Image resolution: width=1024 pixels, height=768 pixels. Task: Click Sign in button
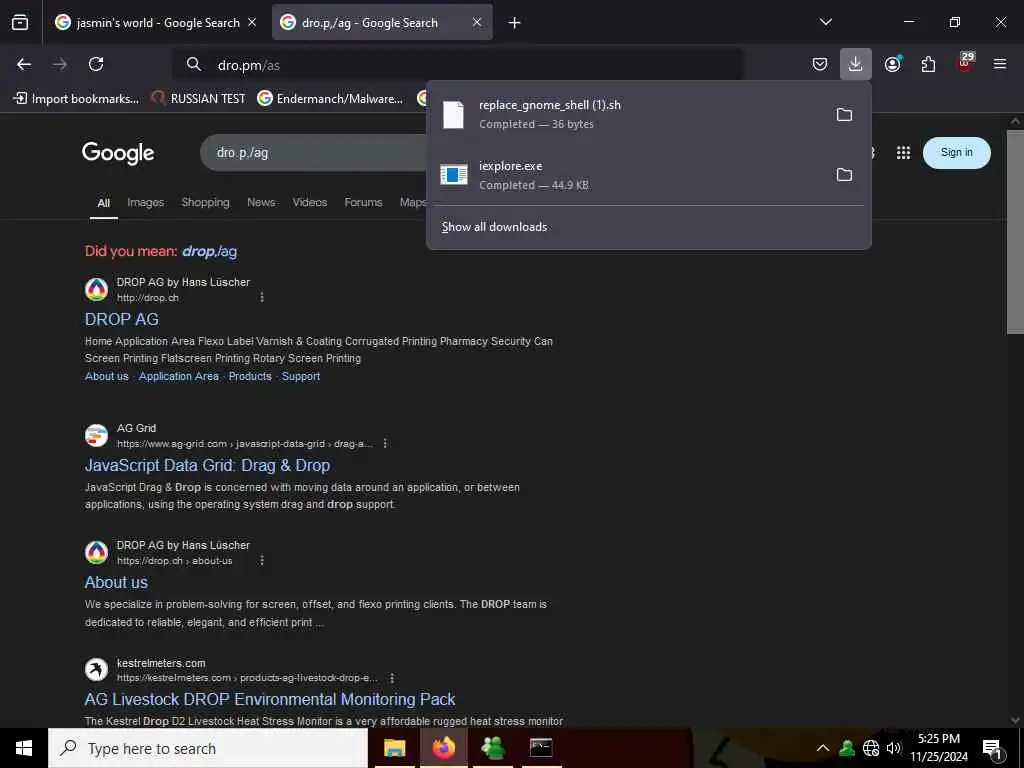click(957, 153)
